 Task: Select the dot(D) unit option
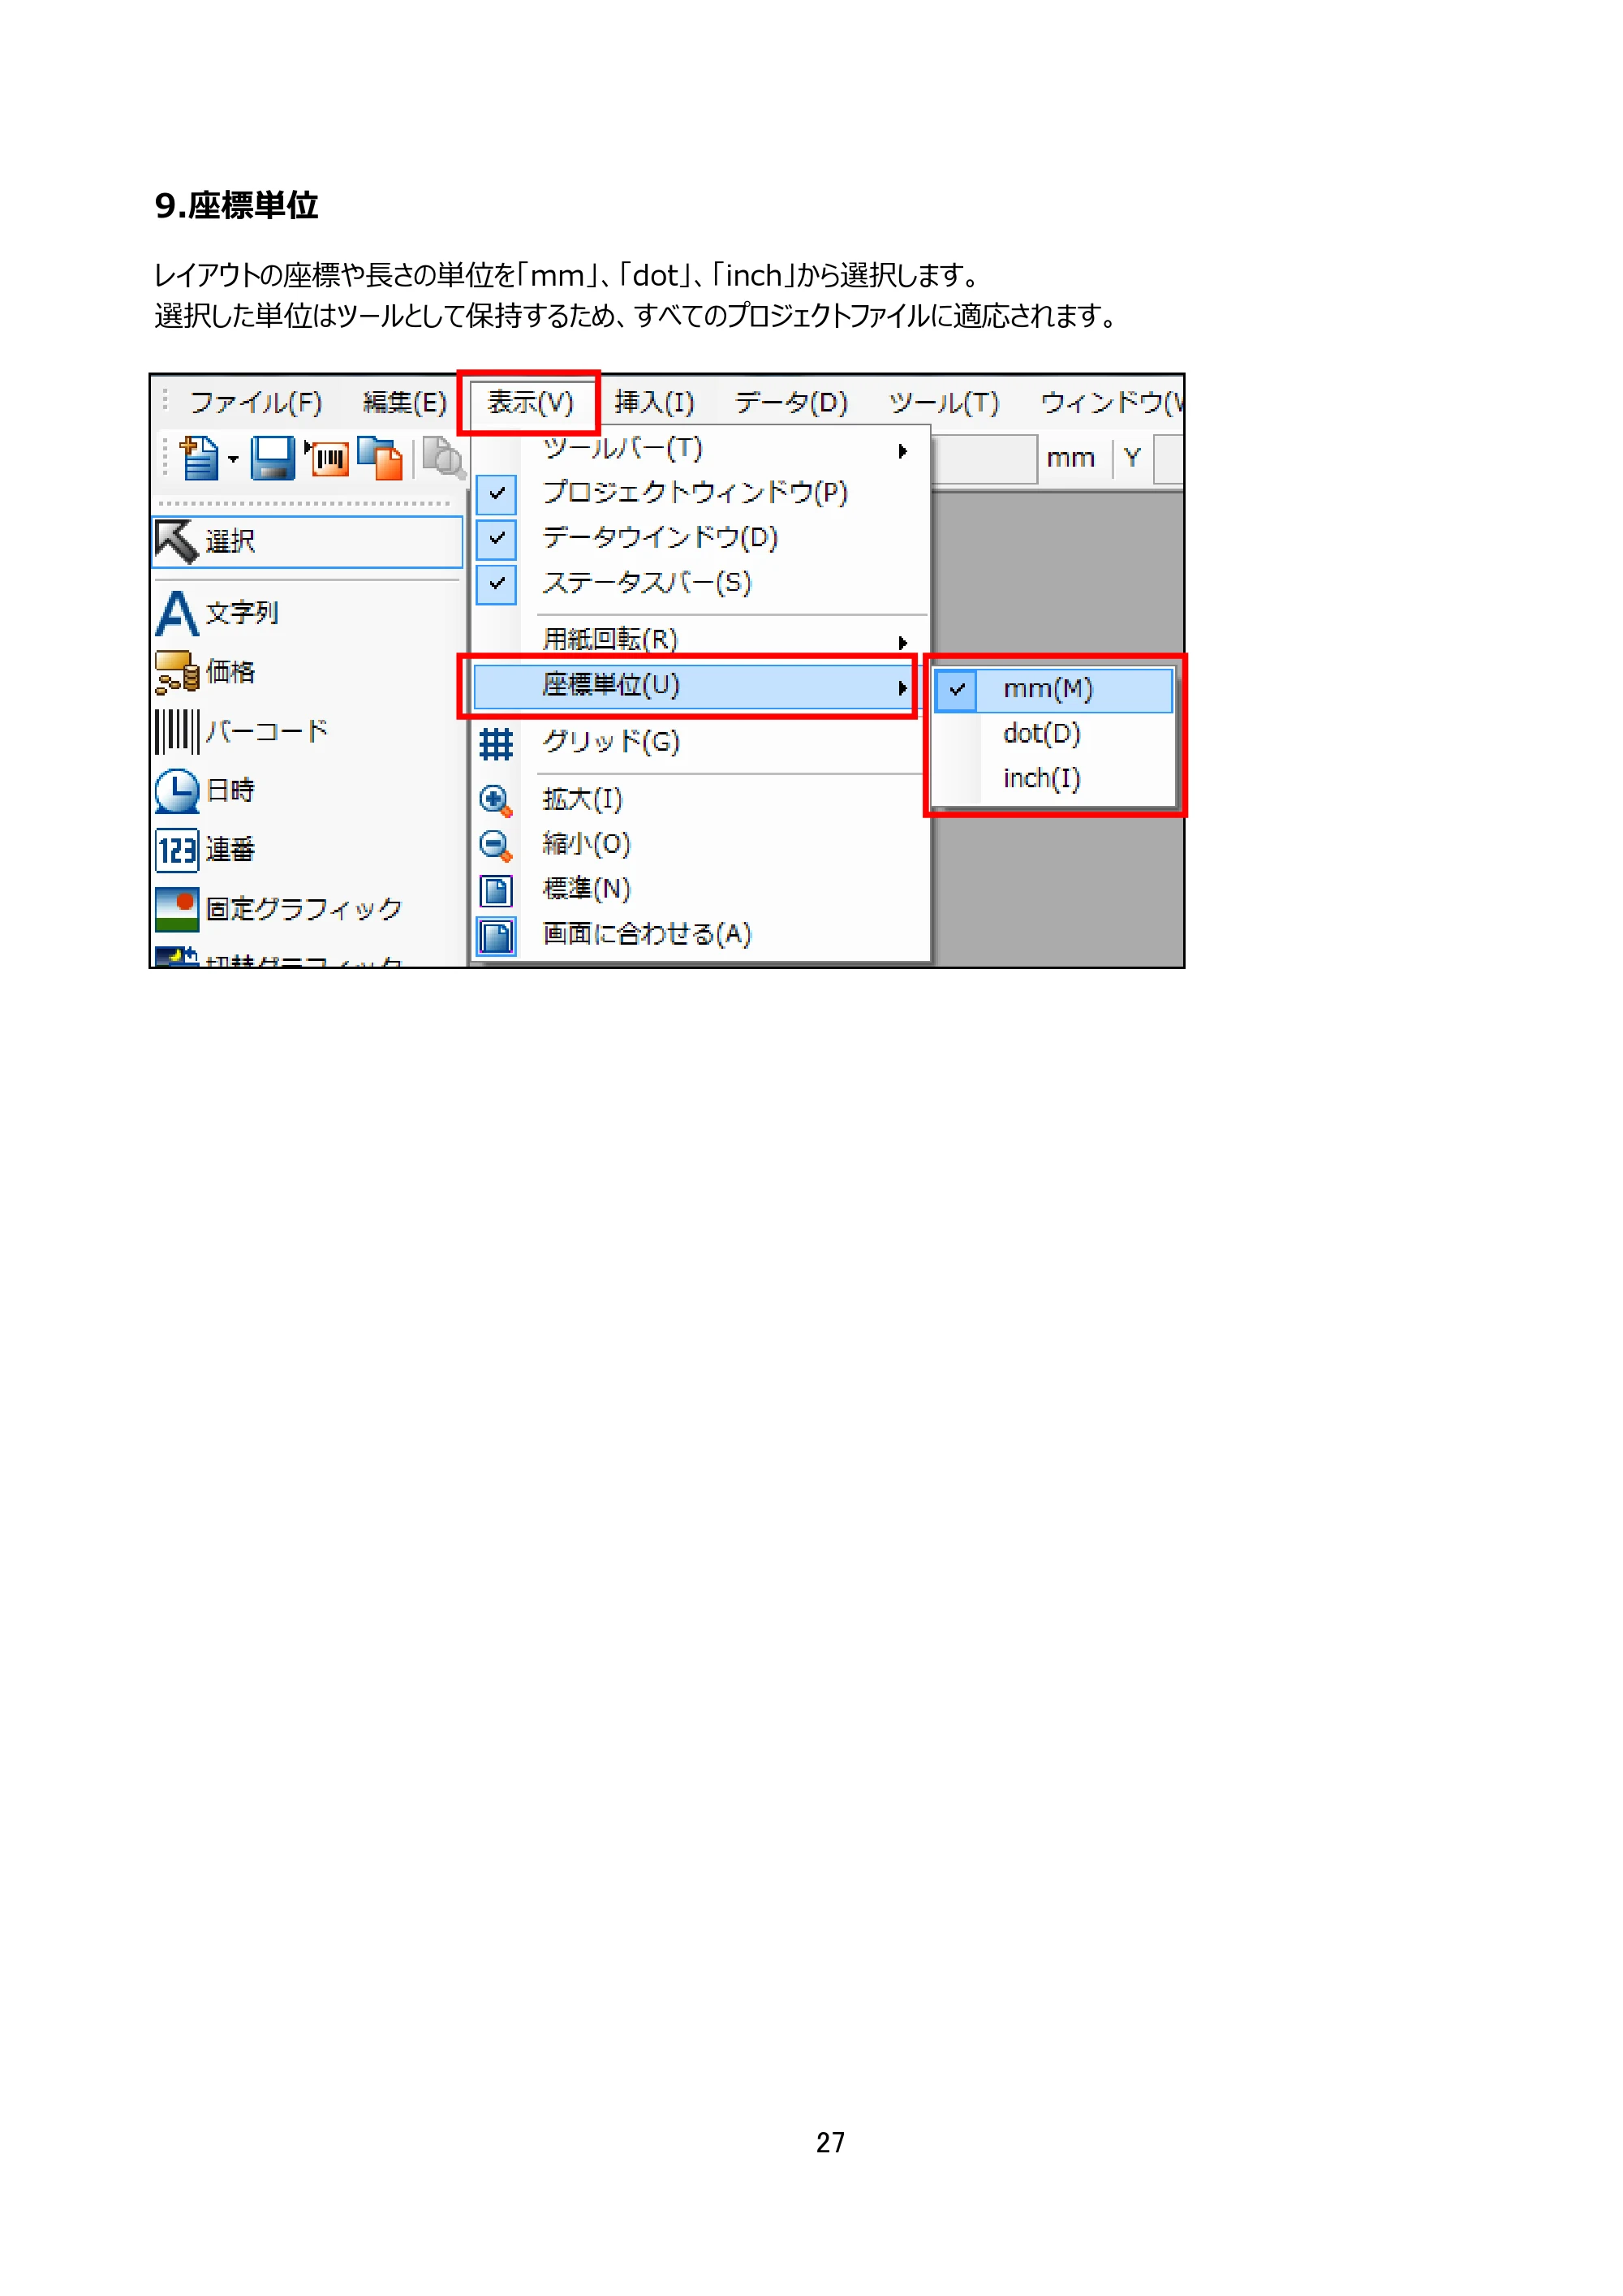click(1053, 734)
